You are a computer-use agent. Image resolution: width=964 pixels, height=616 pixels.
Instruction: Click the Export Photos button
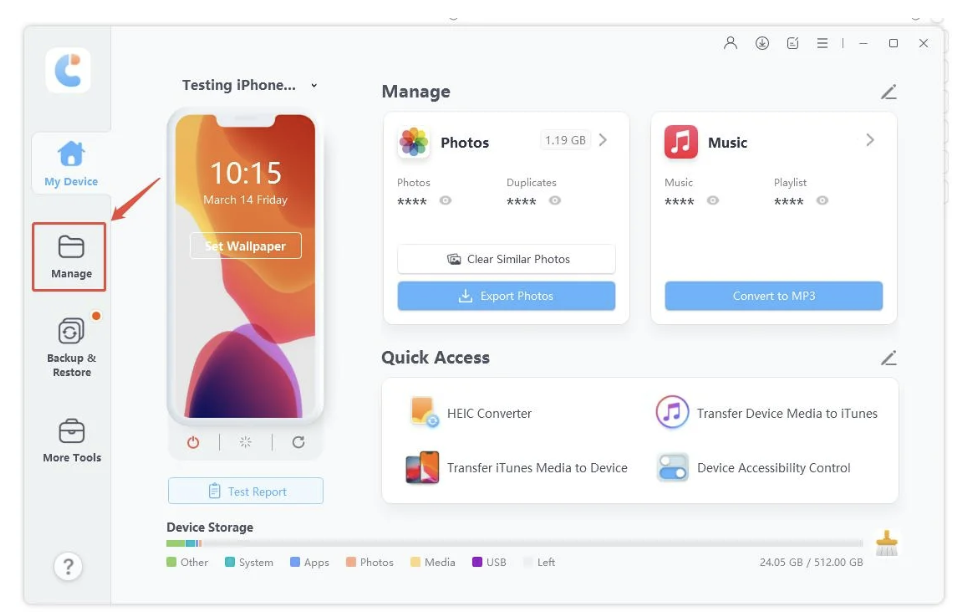pos(506,296)
